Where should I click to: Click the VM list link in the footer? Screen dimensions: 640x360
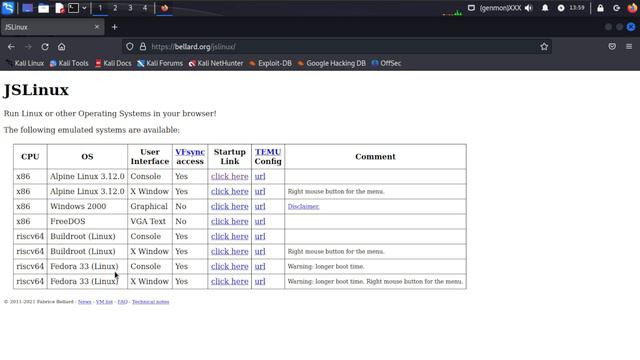point(104,302)
